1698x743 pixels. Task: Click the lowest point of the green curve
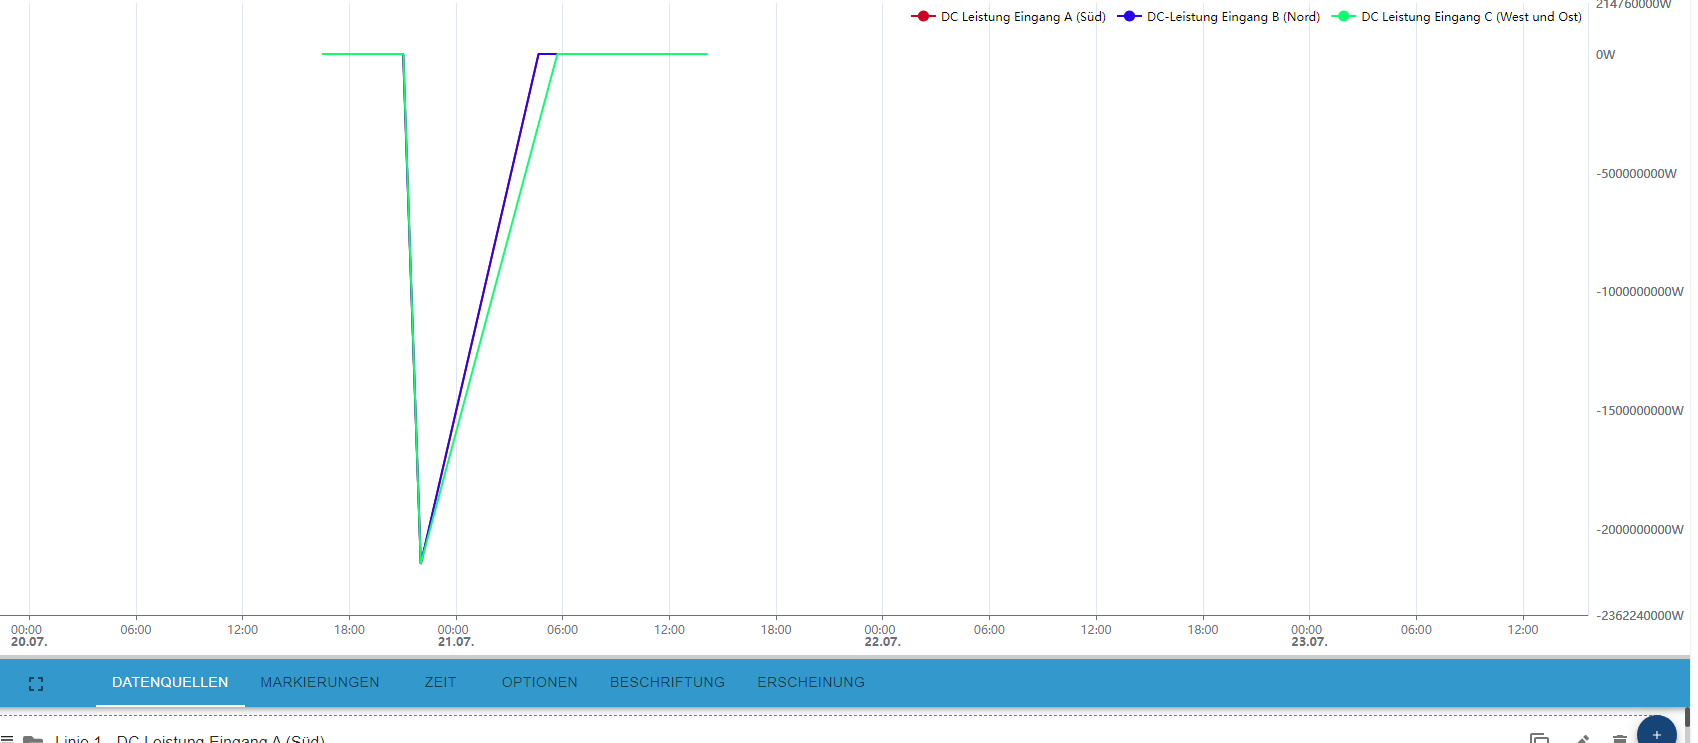click(x=421, y=563)
